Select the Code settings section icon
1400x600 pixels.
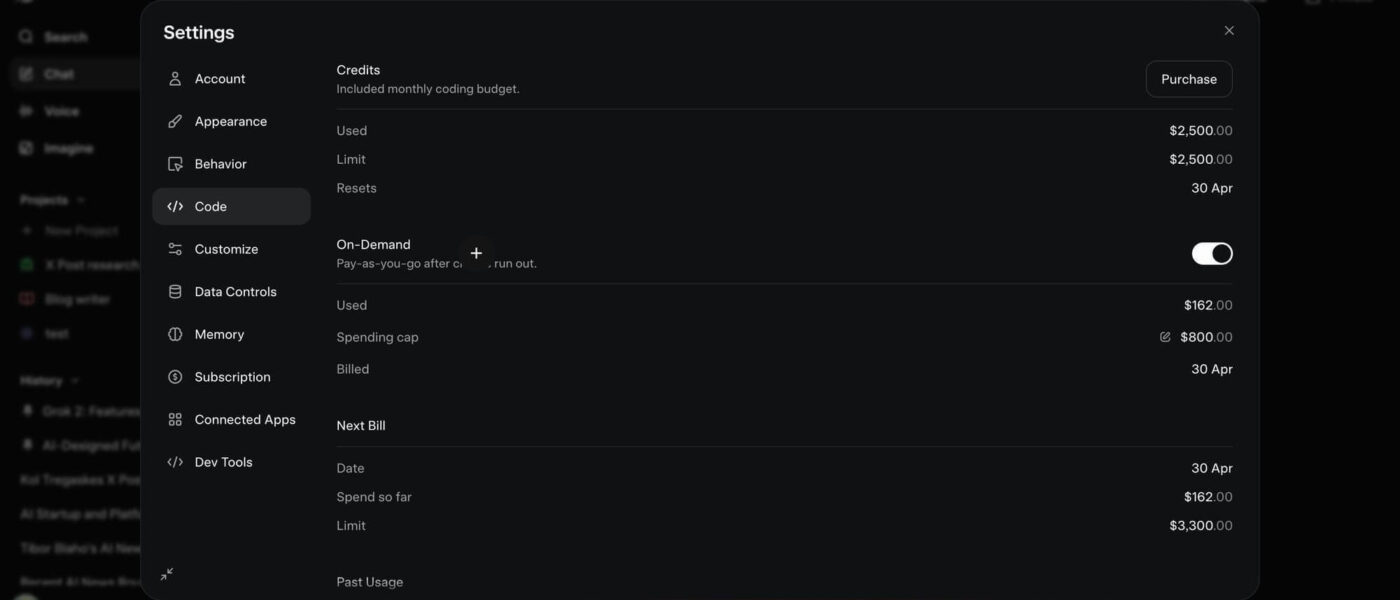pyautogui.click(x=174, y=205)
